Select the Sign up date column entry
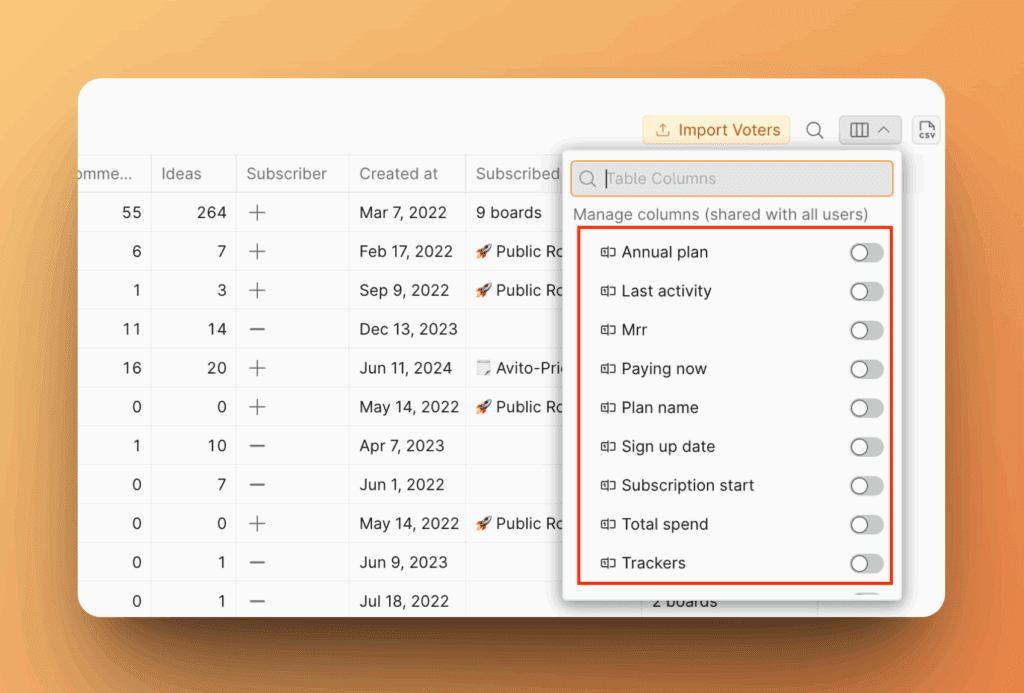 click(667, 447)
